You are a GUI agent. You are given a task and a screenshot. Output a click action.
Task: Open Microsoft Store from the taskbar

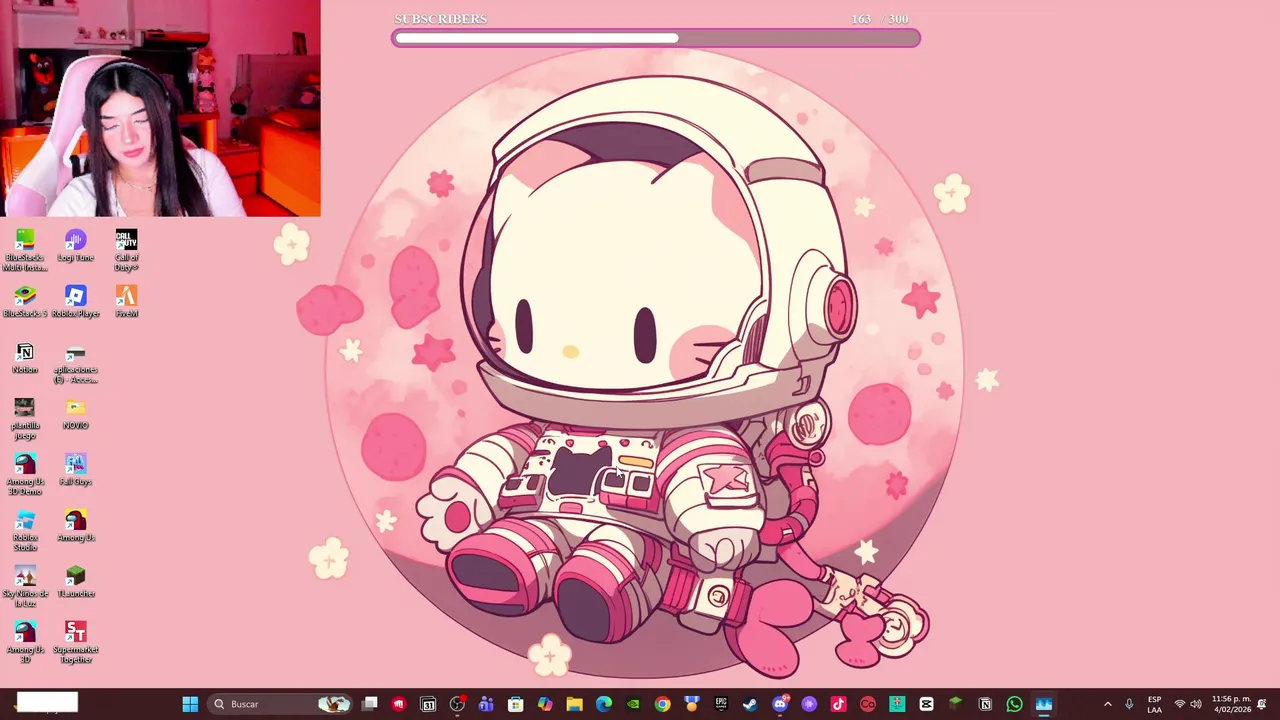coord(515,704)
